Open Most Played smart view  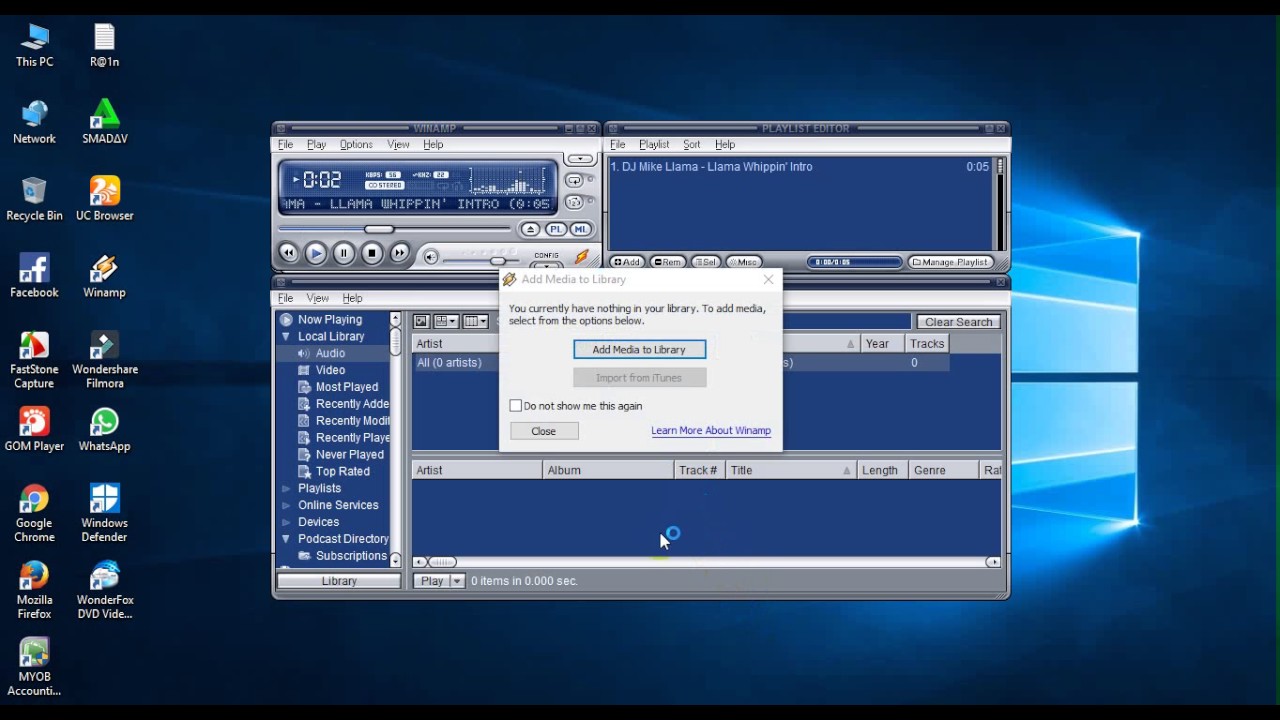[x=346, y=388]
